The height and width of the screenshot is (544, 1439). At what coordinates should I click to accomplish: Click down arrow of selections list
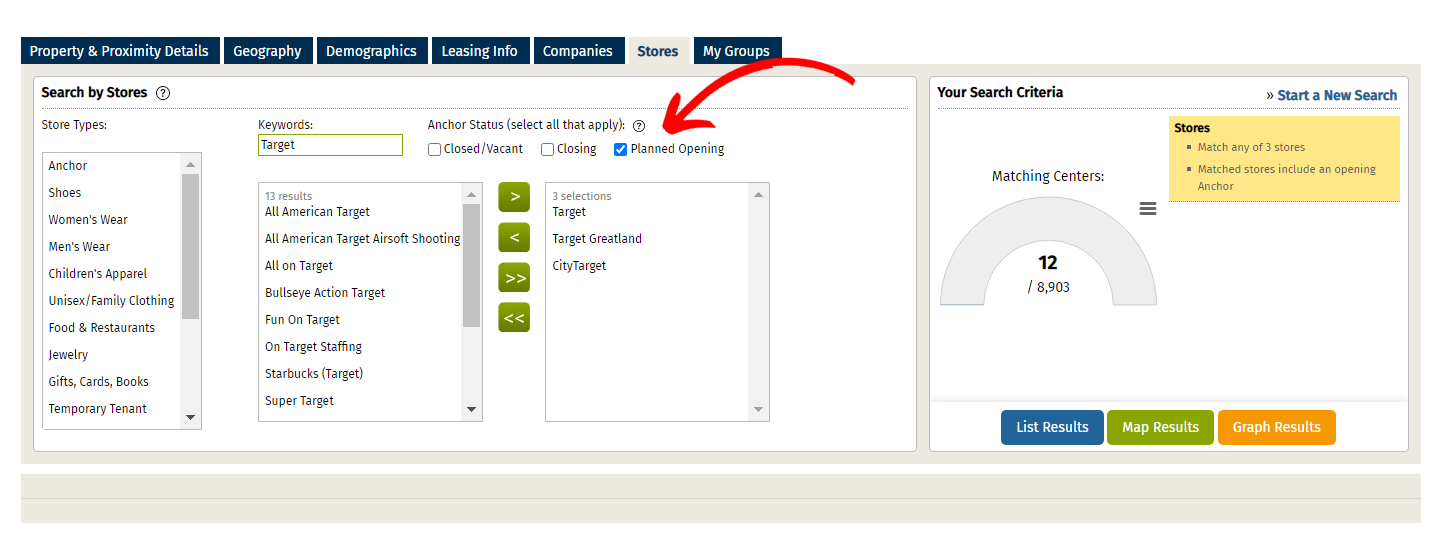758,410
